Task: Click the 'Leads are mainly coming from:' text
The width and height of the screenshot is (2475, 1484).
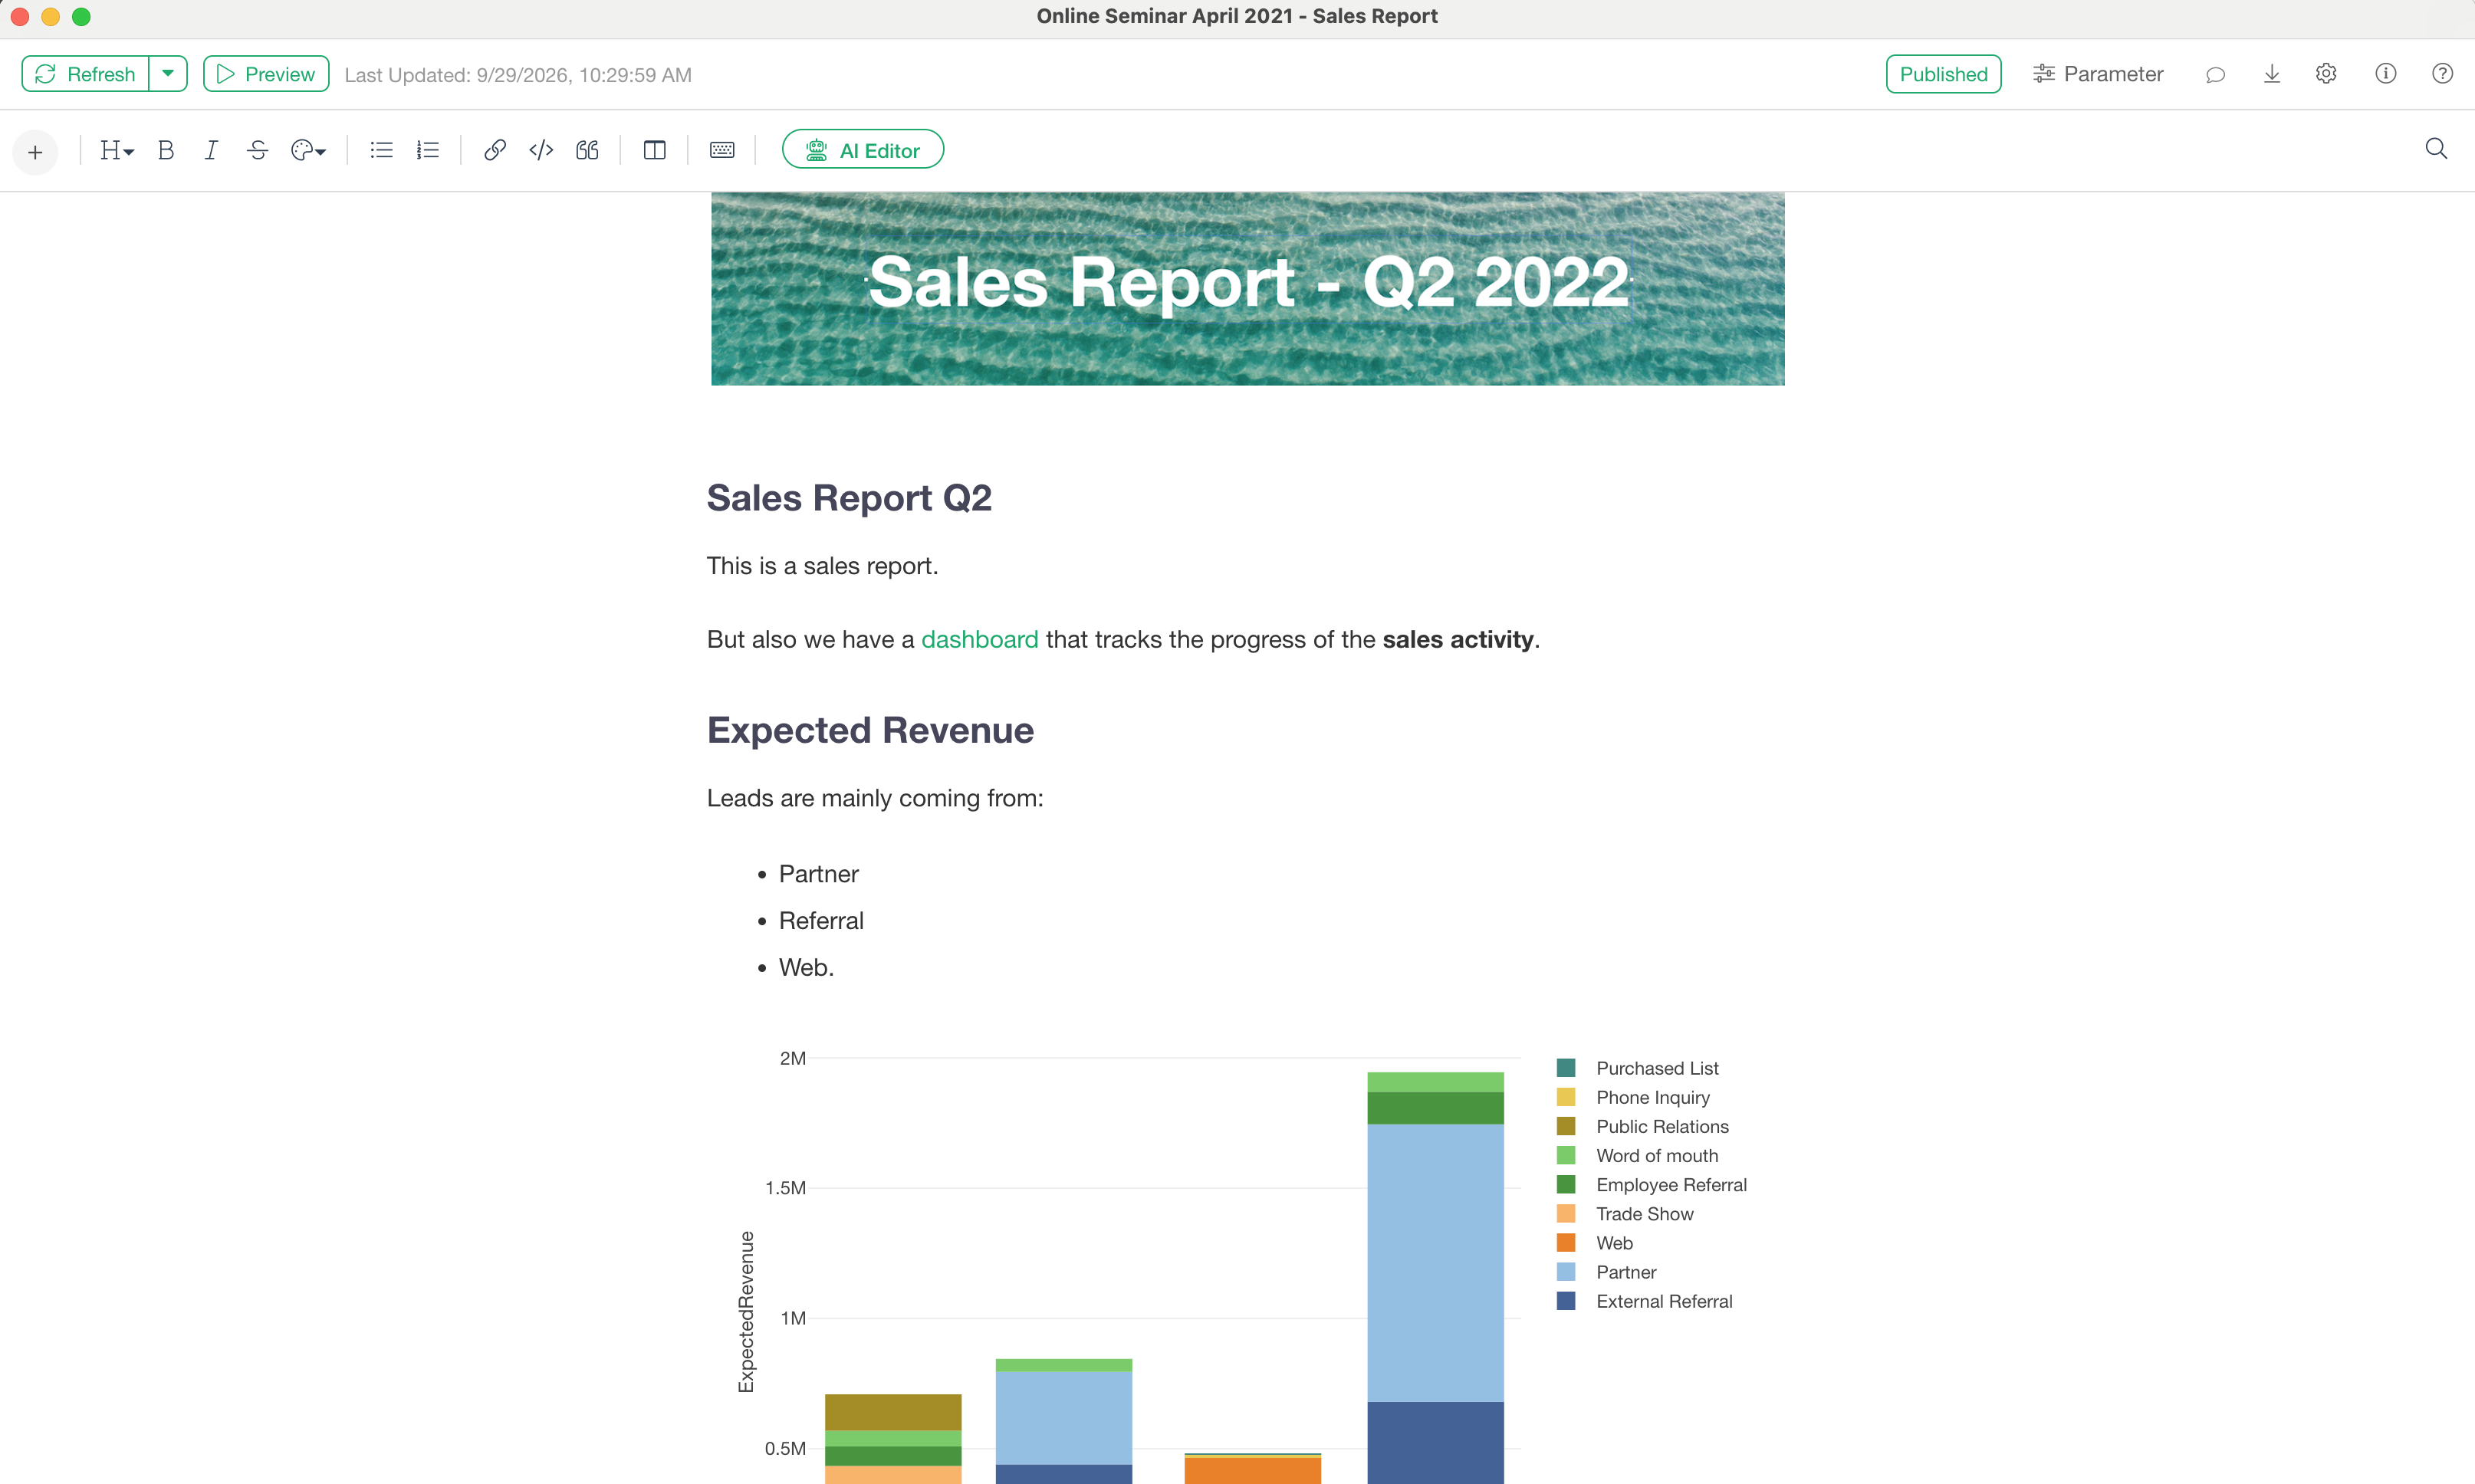Action: [875, 798]
